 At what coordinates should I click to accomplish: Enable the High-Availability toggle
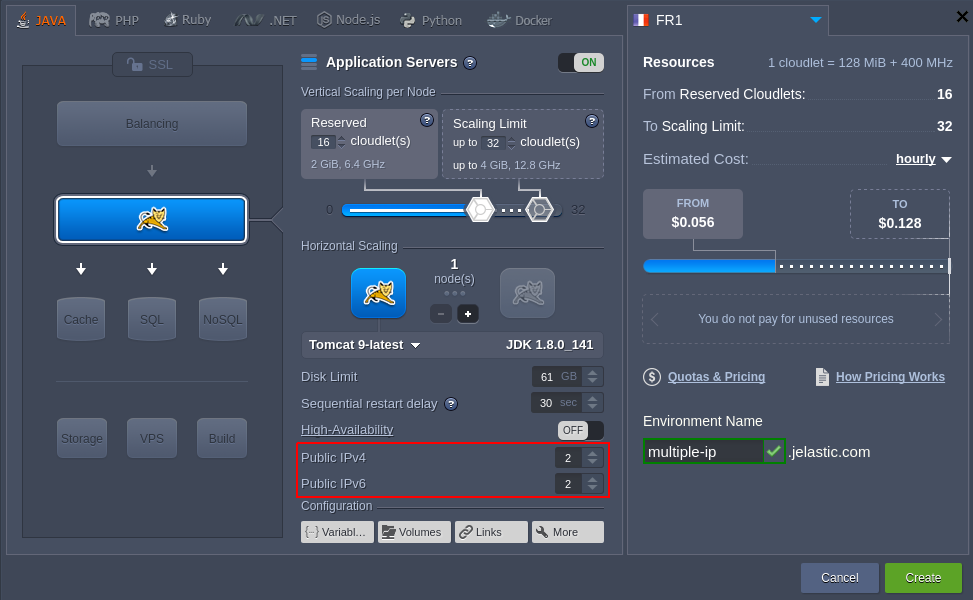581,430
